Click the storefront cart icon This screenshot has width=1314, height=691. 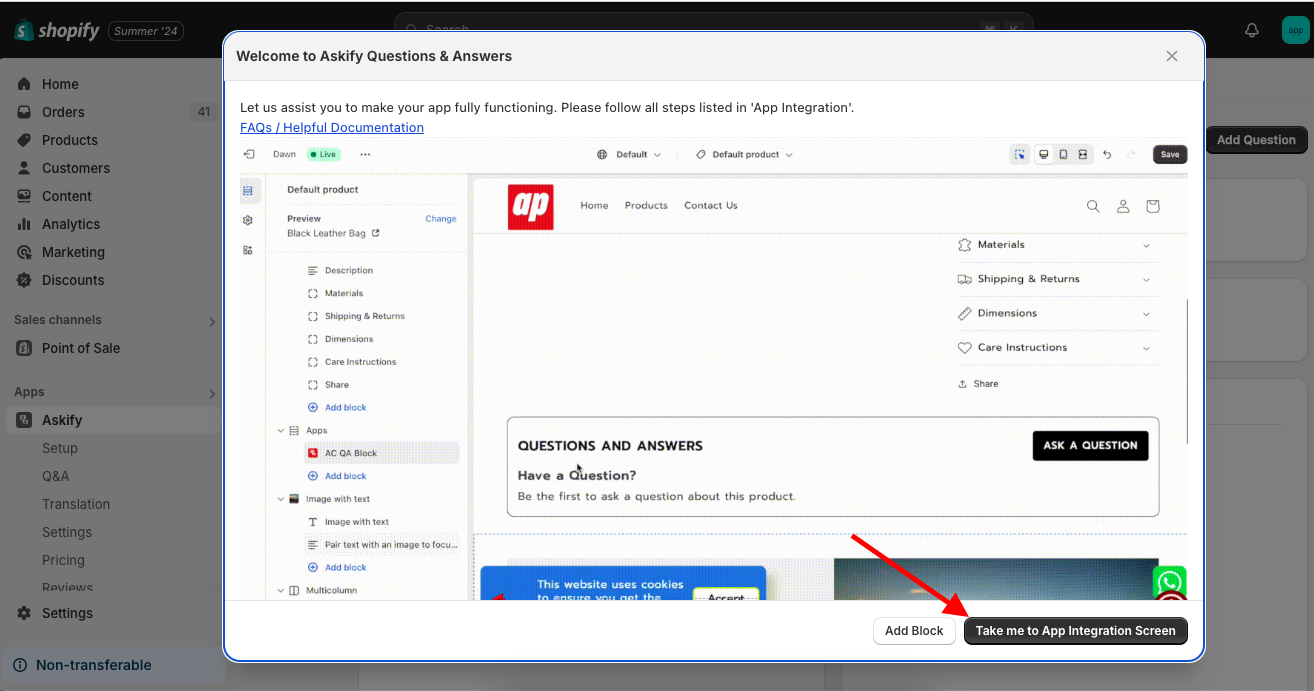click(x=1153, y=206)
